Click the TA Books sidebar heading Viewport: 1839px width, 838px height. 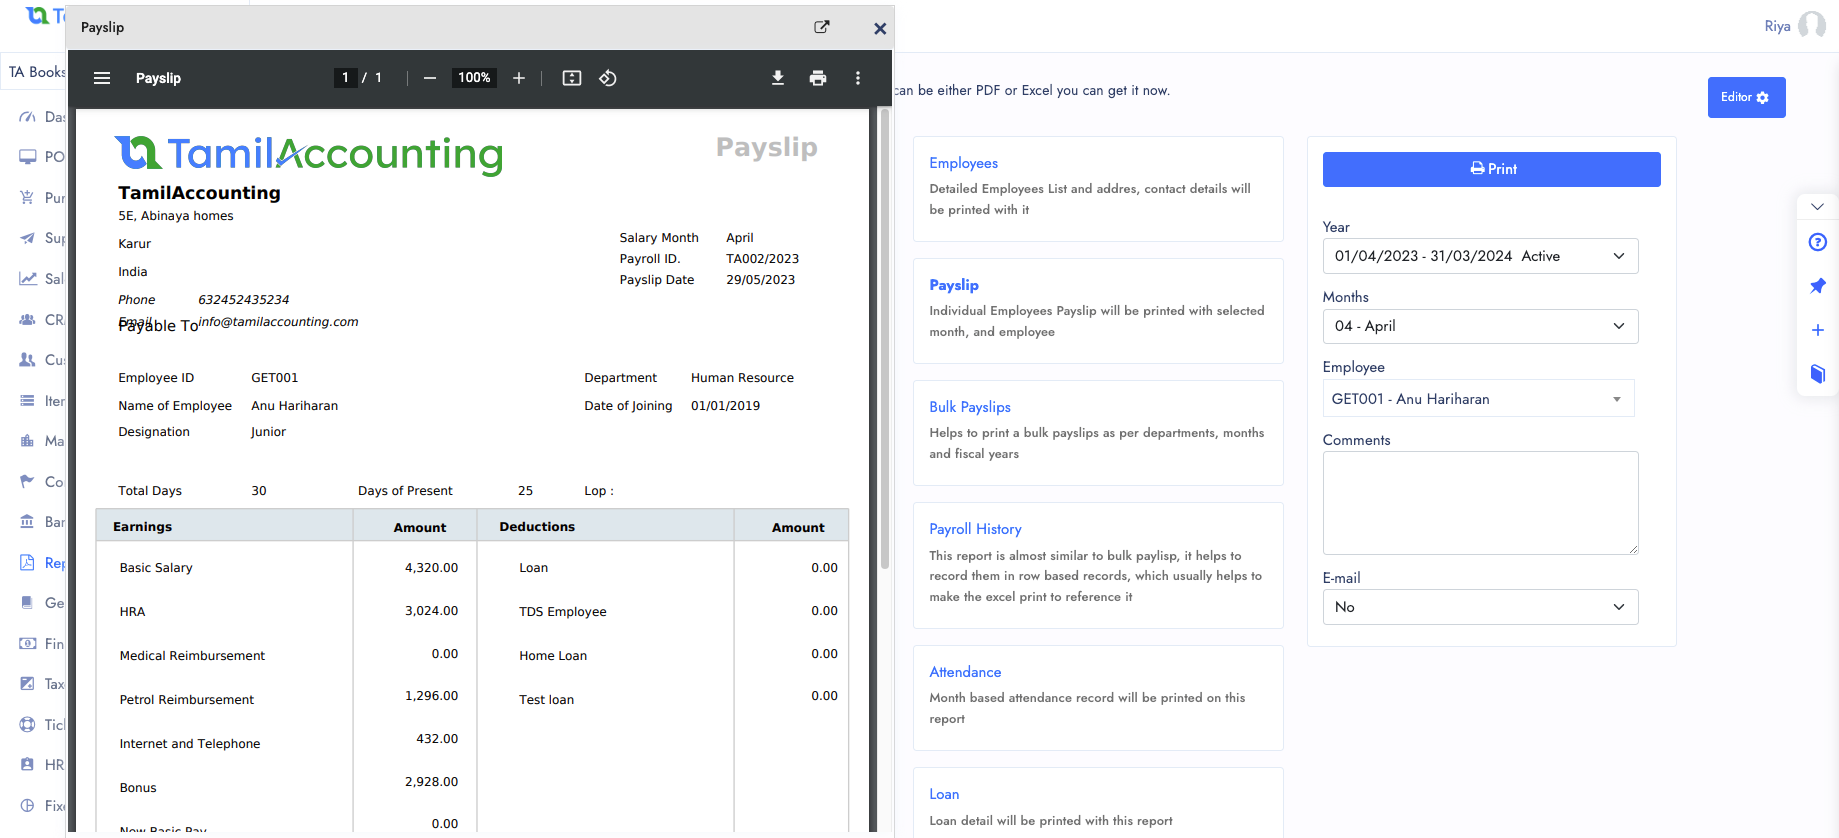pyautogui.click(x=37, y=72)
